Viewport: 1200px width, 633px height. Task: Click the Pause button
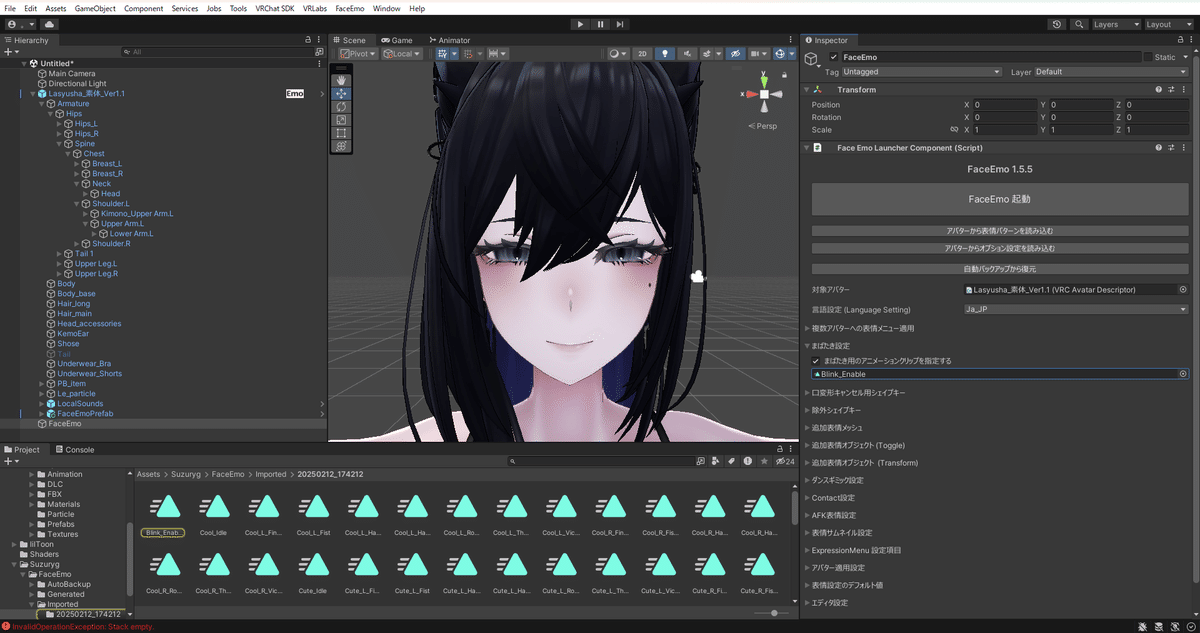coord(600,24)
